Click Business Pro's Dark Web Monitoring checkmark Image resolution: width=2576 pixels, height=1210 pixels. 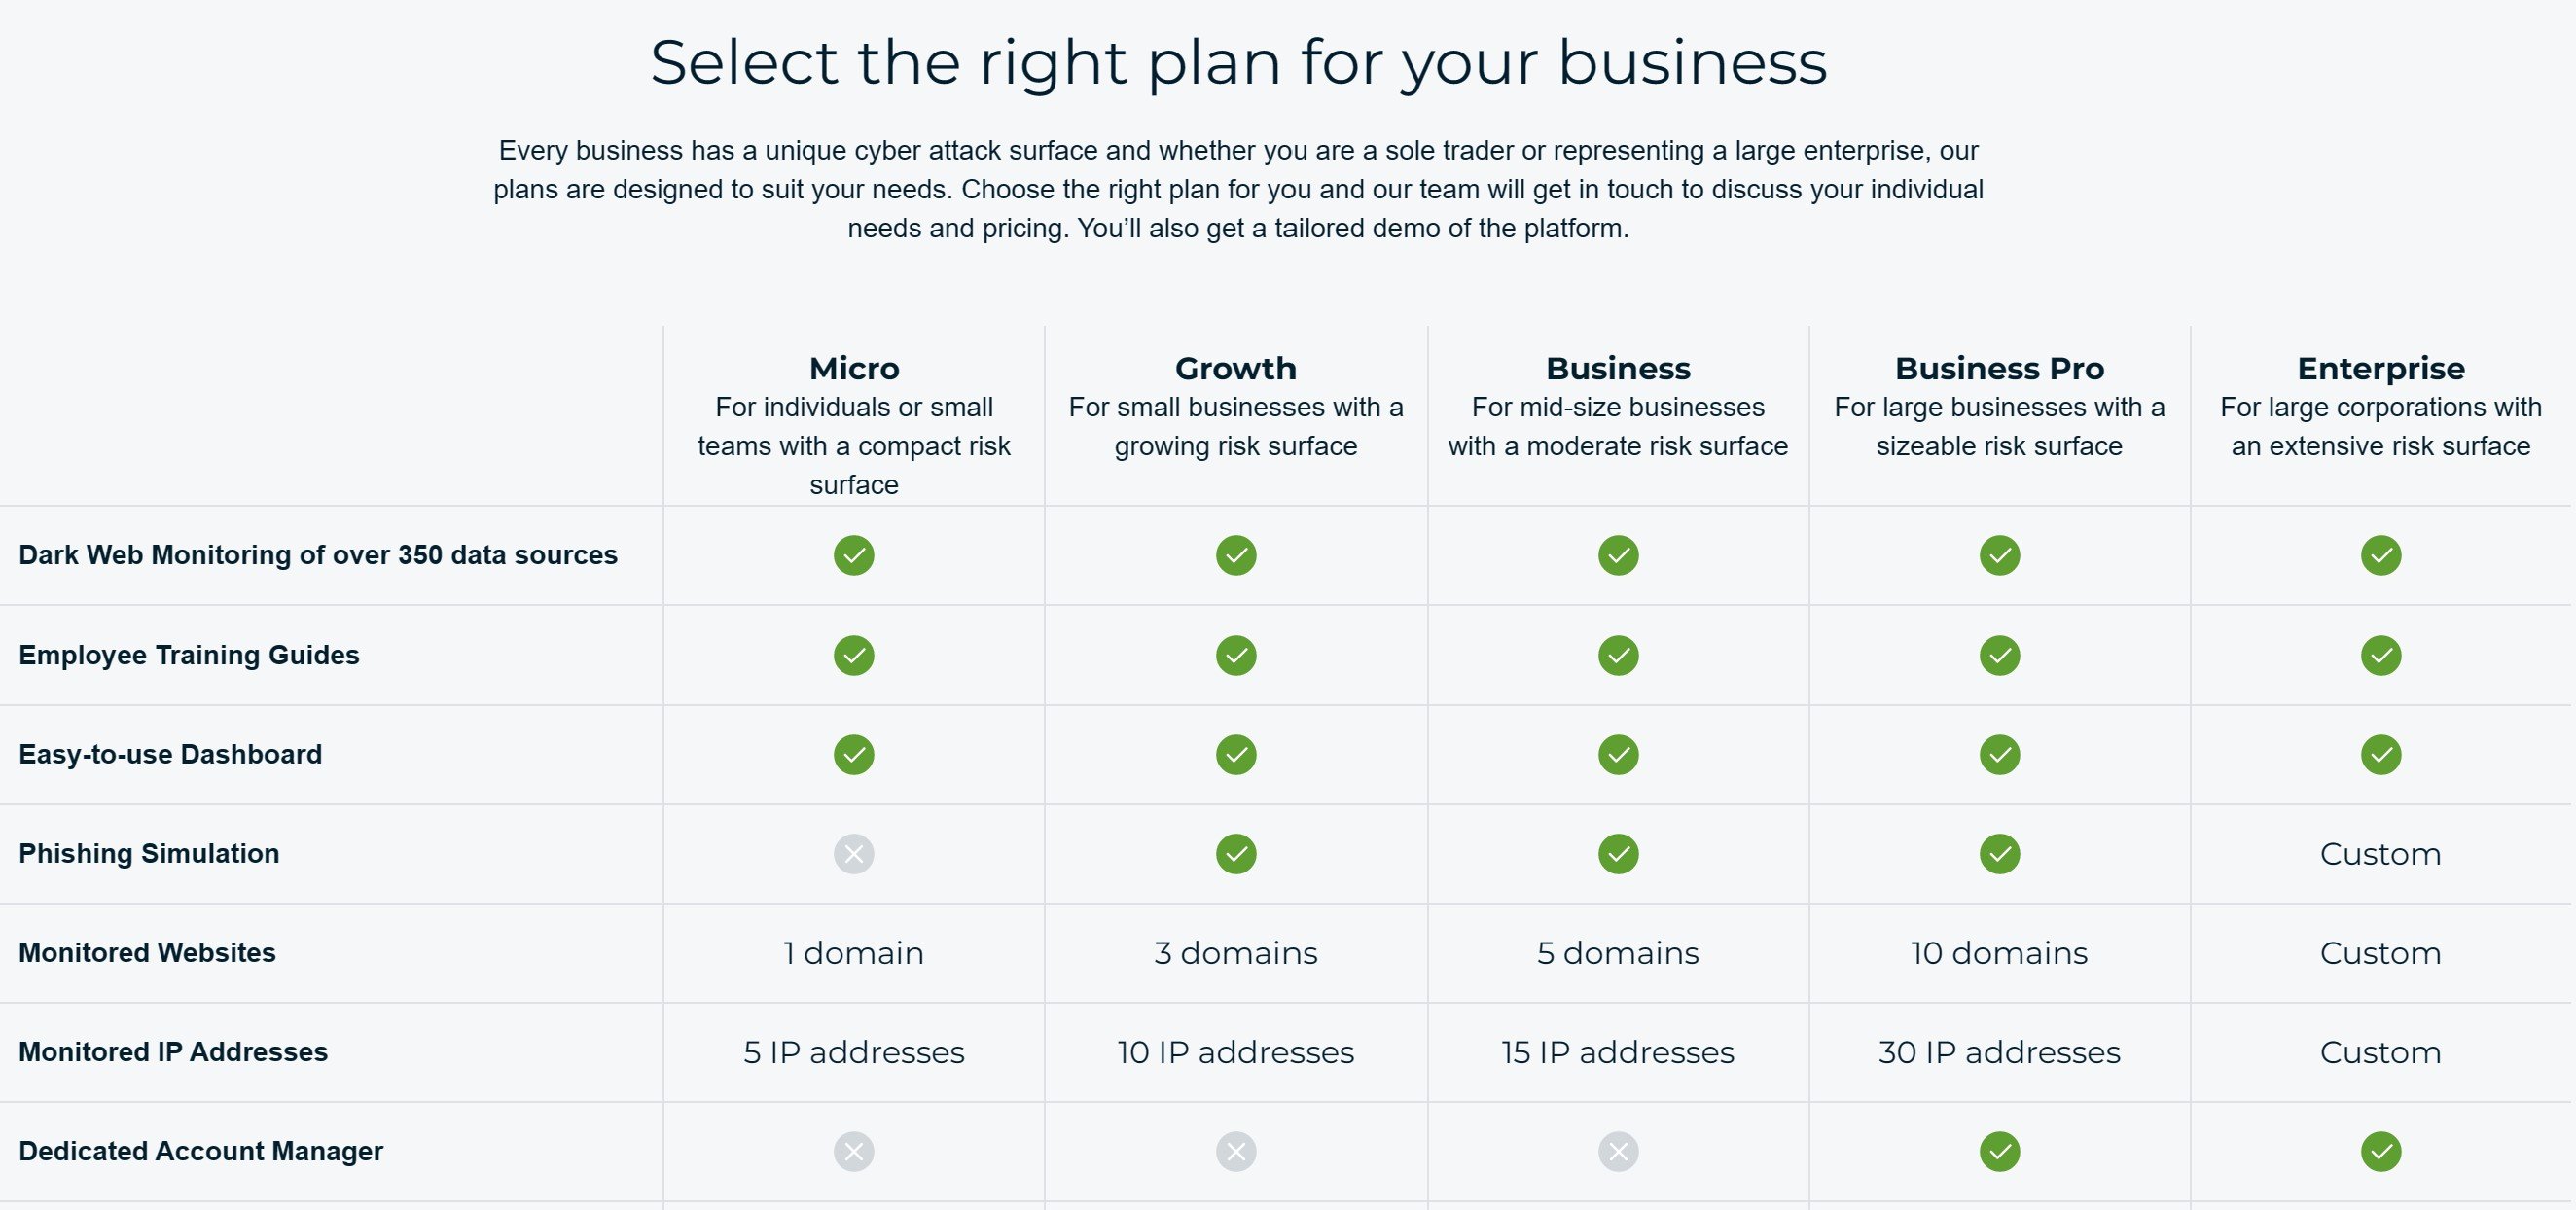1999,555
